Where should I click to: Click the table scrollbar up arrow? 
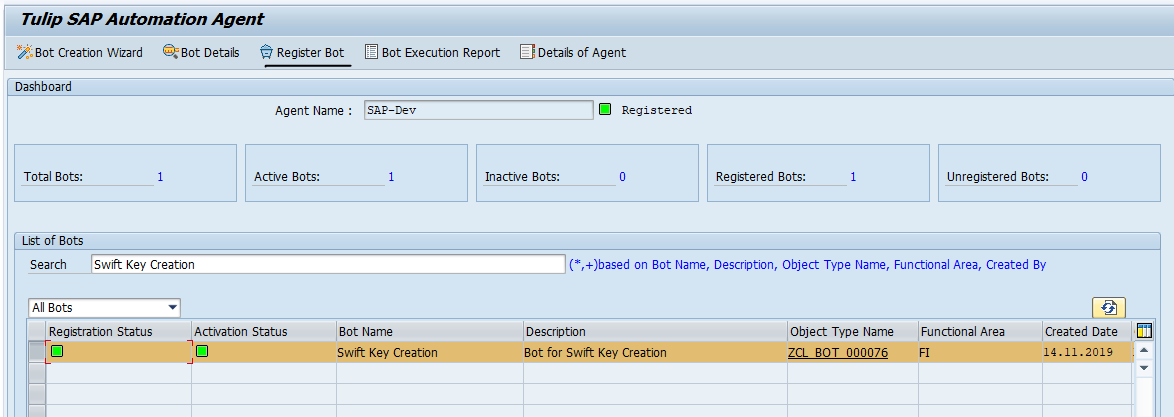pyautogui.click(x=1144, y=351)
